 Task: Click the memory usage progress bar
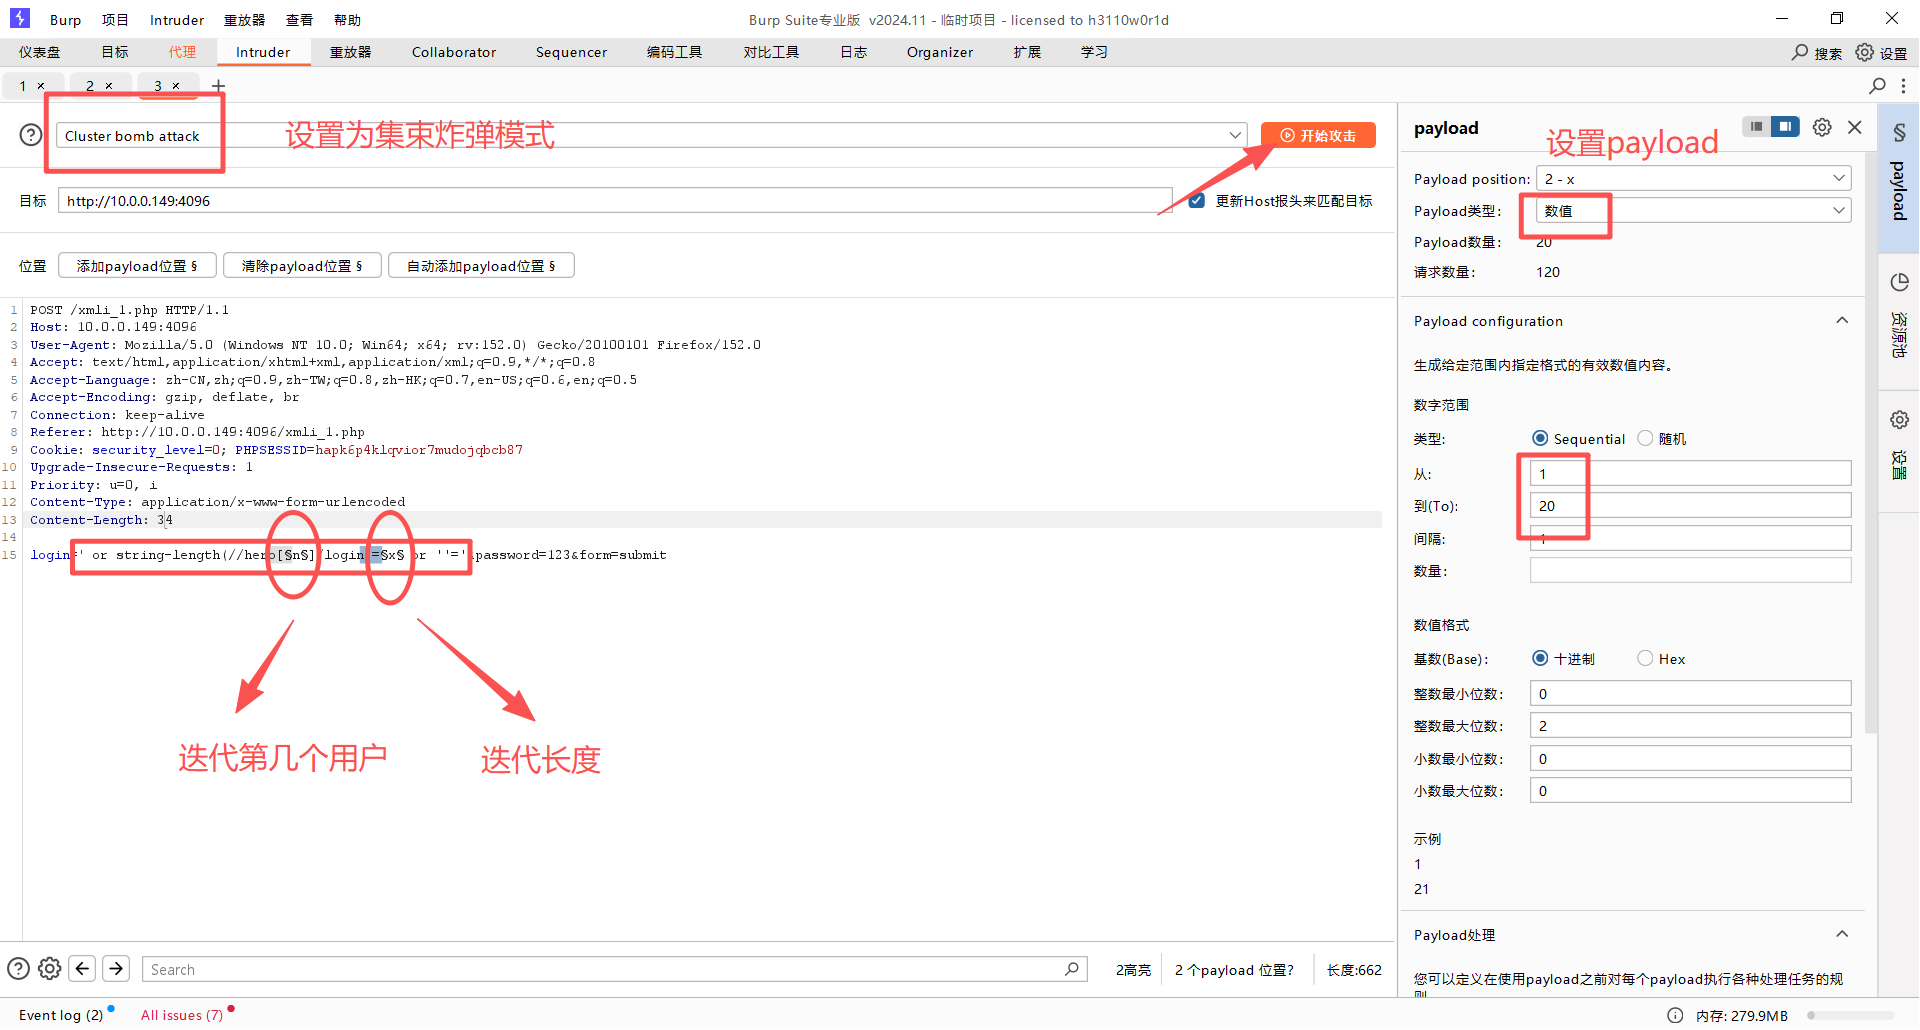click(x=1850, y=1015)
